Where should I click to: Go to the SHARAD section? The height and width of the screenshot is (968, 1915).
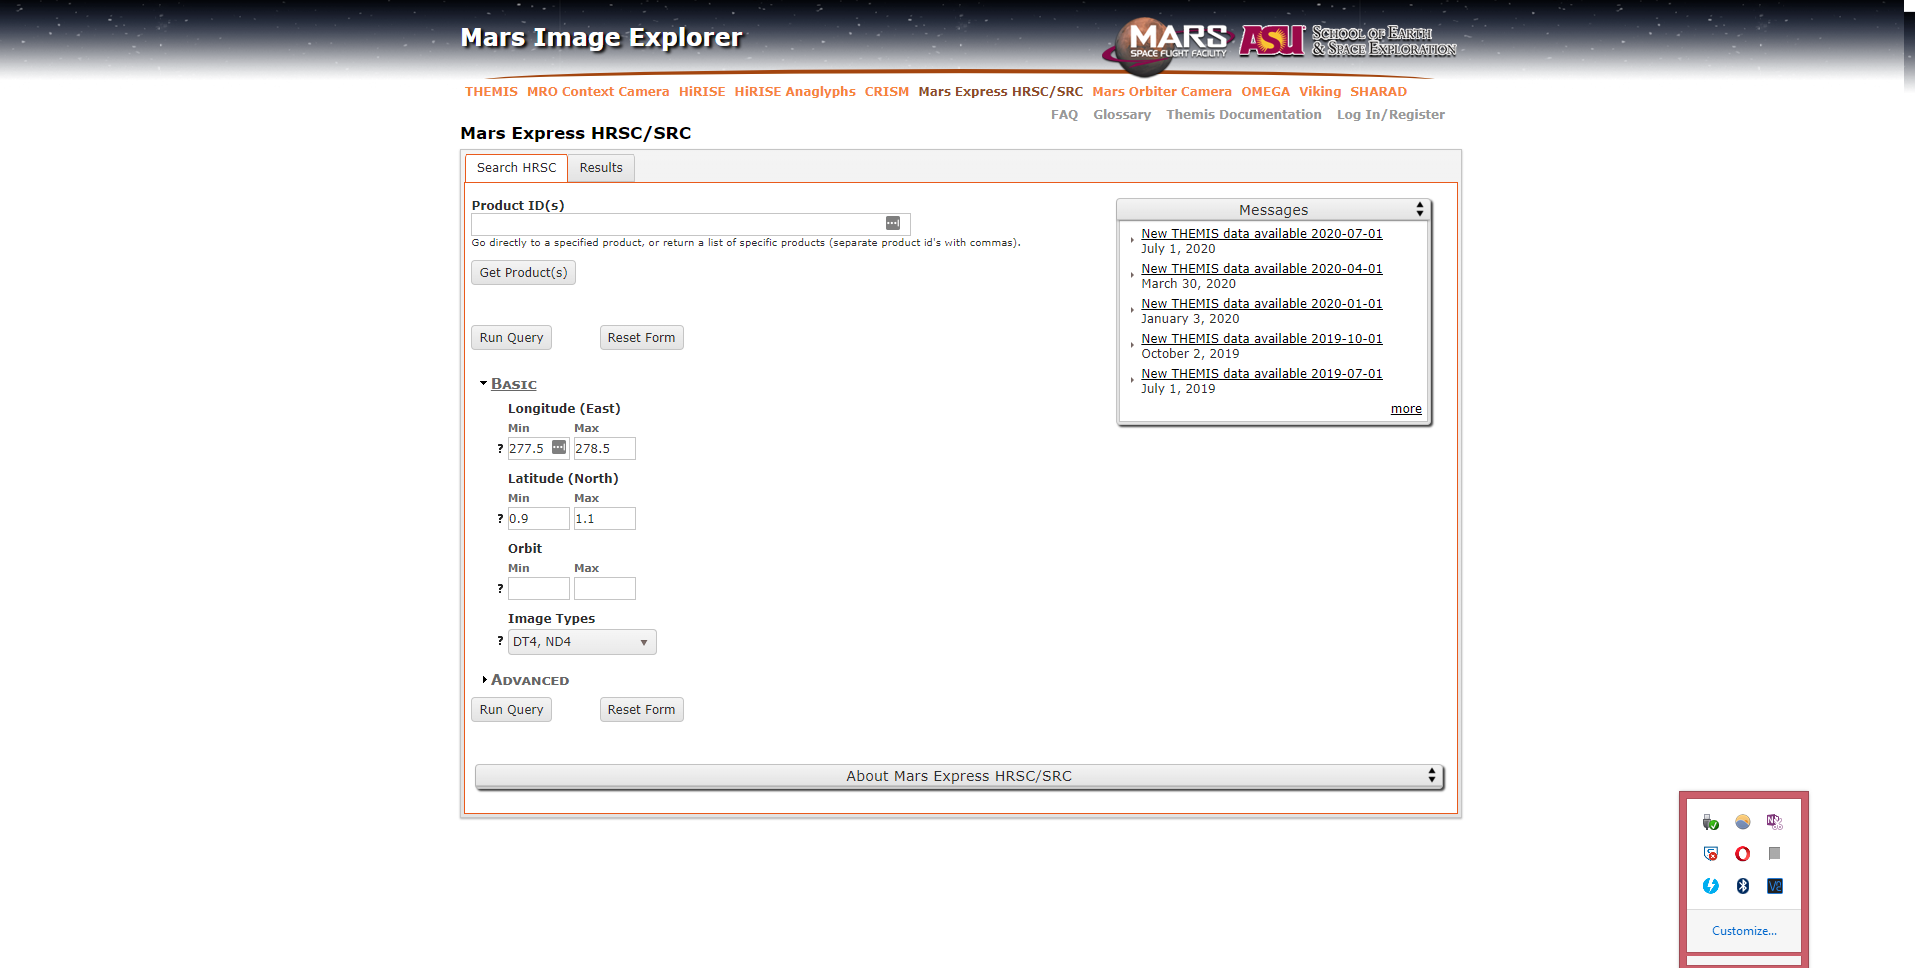[x=1379, y=92]
